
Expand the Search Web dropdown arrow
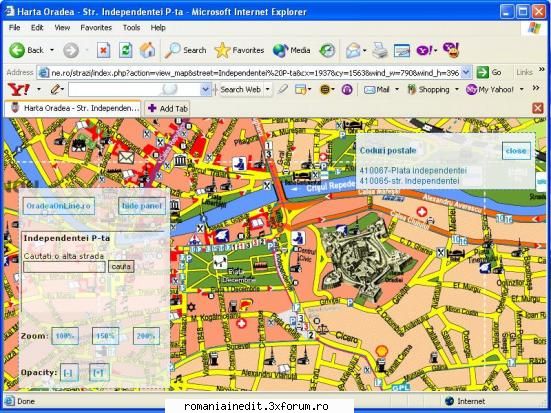click(268, 90)
